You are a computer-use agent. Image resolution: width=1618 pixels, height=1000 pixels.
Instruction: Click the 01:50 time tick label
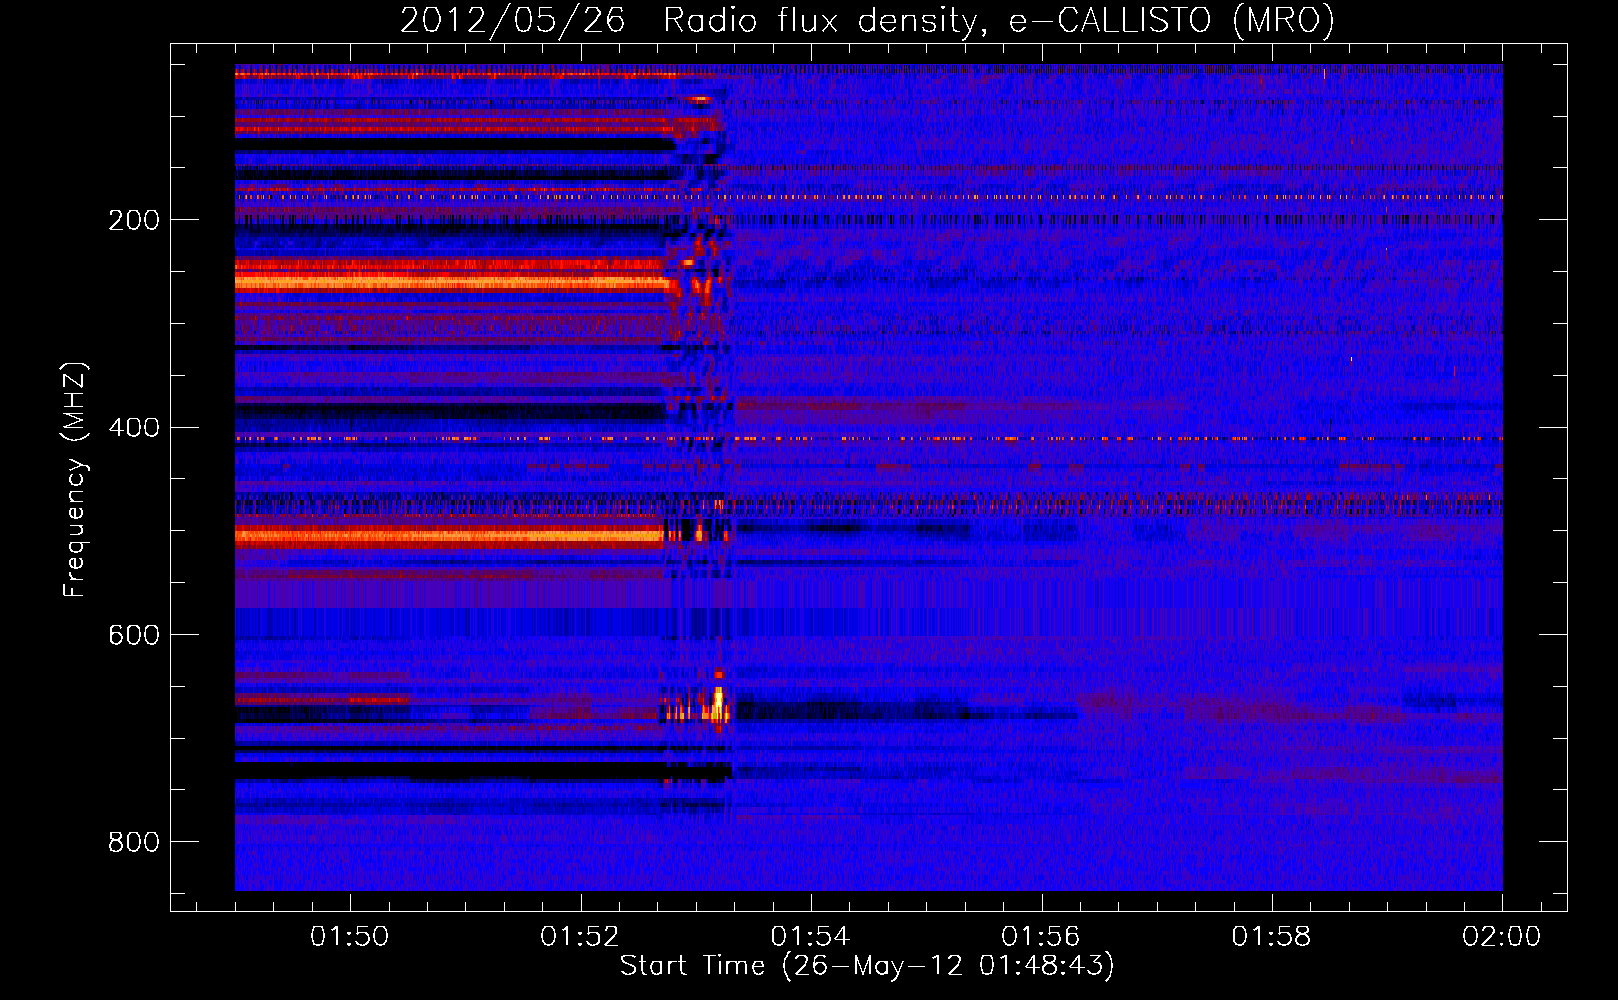tap(349, 937)
